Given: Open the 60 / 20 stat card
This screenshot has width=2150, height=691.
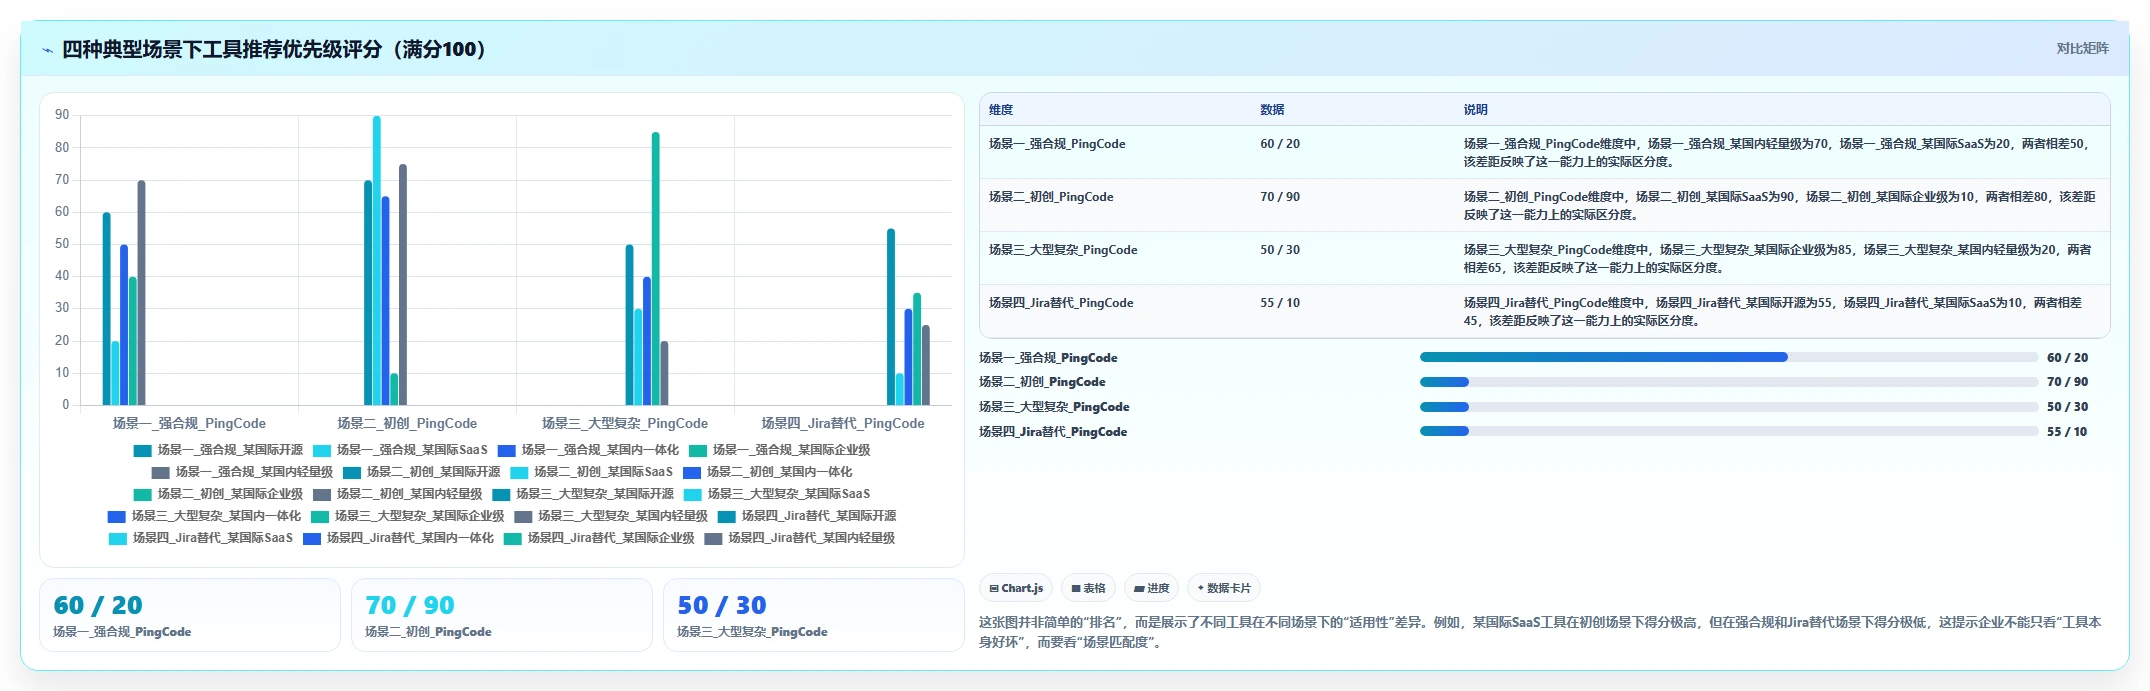Looking at the screenshot, I should (190, 615).
